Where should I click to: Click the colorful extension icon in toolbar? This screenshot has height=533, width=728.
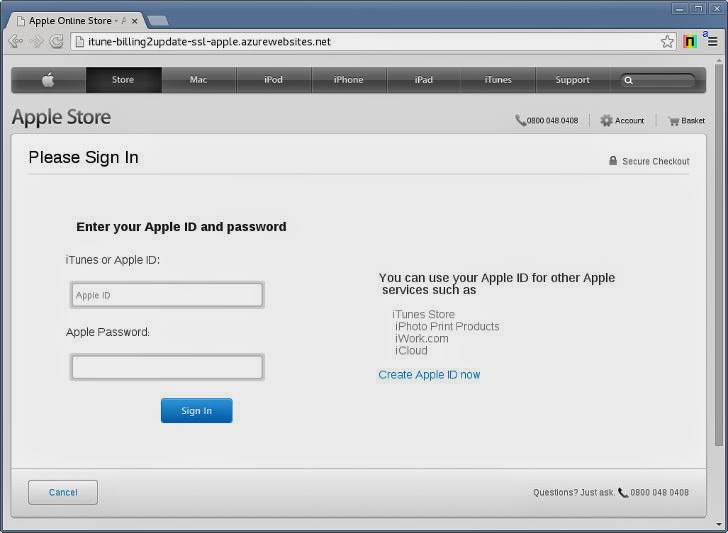[x=690, y=42]
